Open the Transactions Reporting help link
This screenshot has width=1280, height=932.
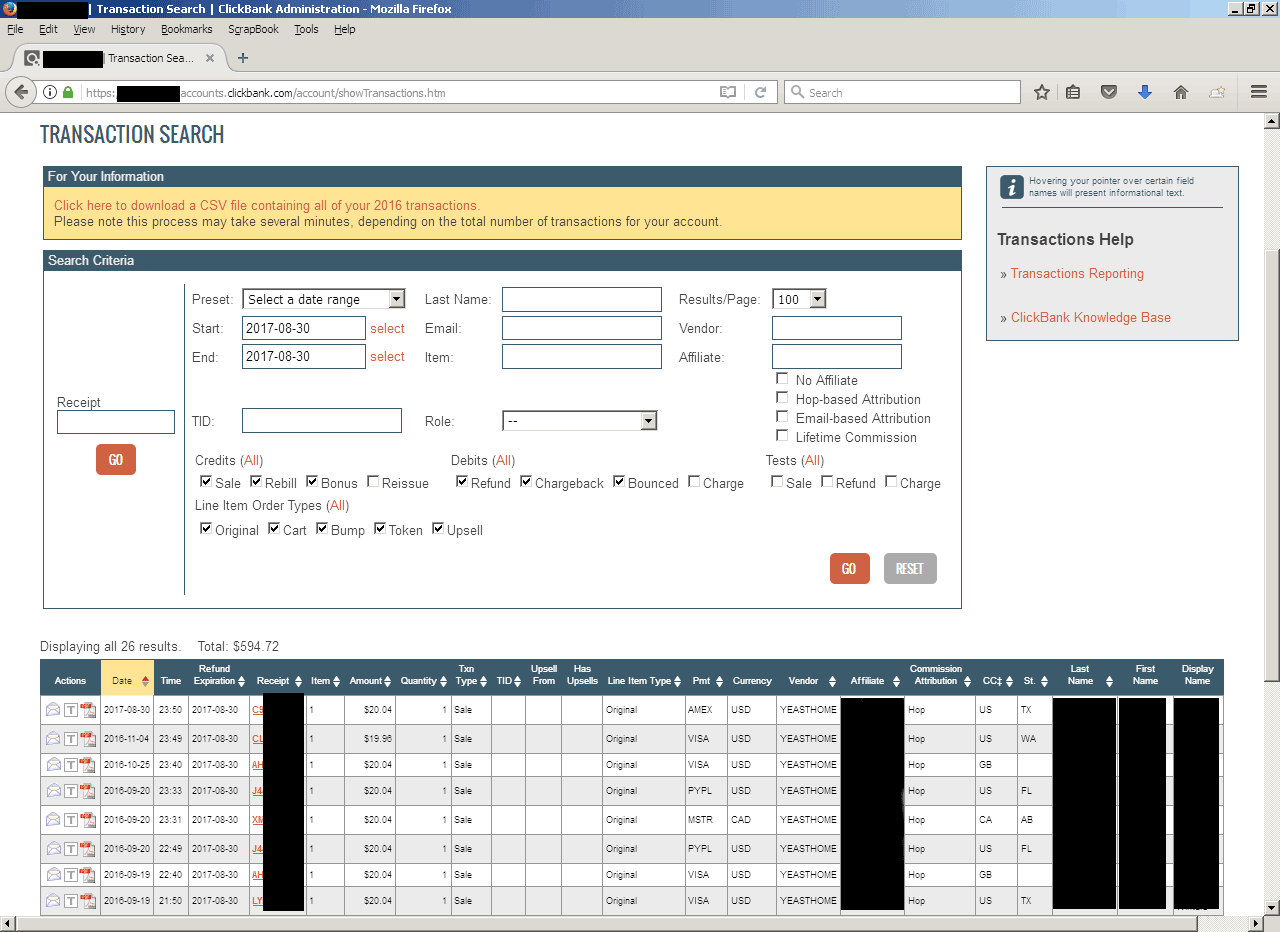[x=1077, y=273]
